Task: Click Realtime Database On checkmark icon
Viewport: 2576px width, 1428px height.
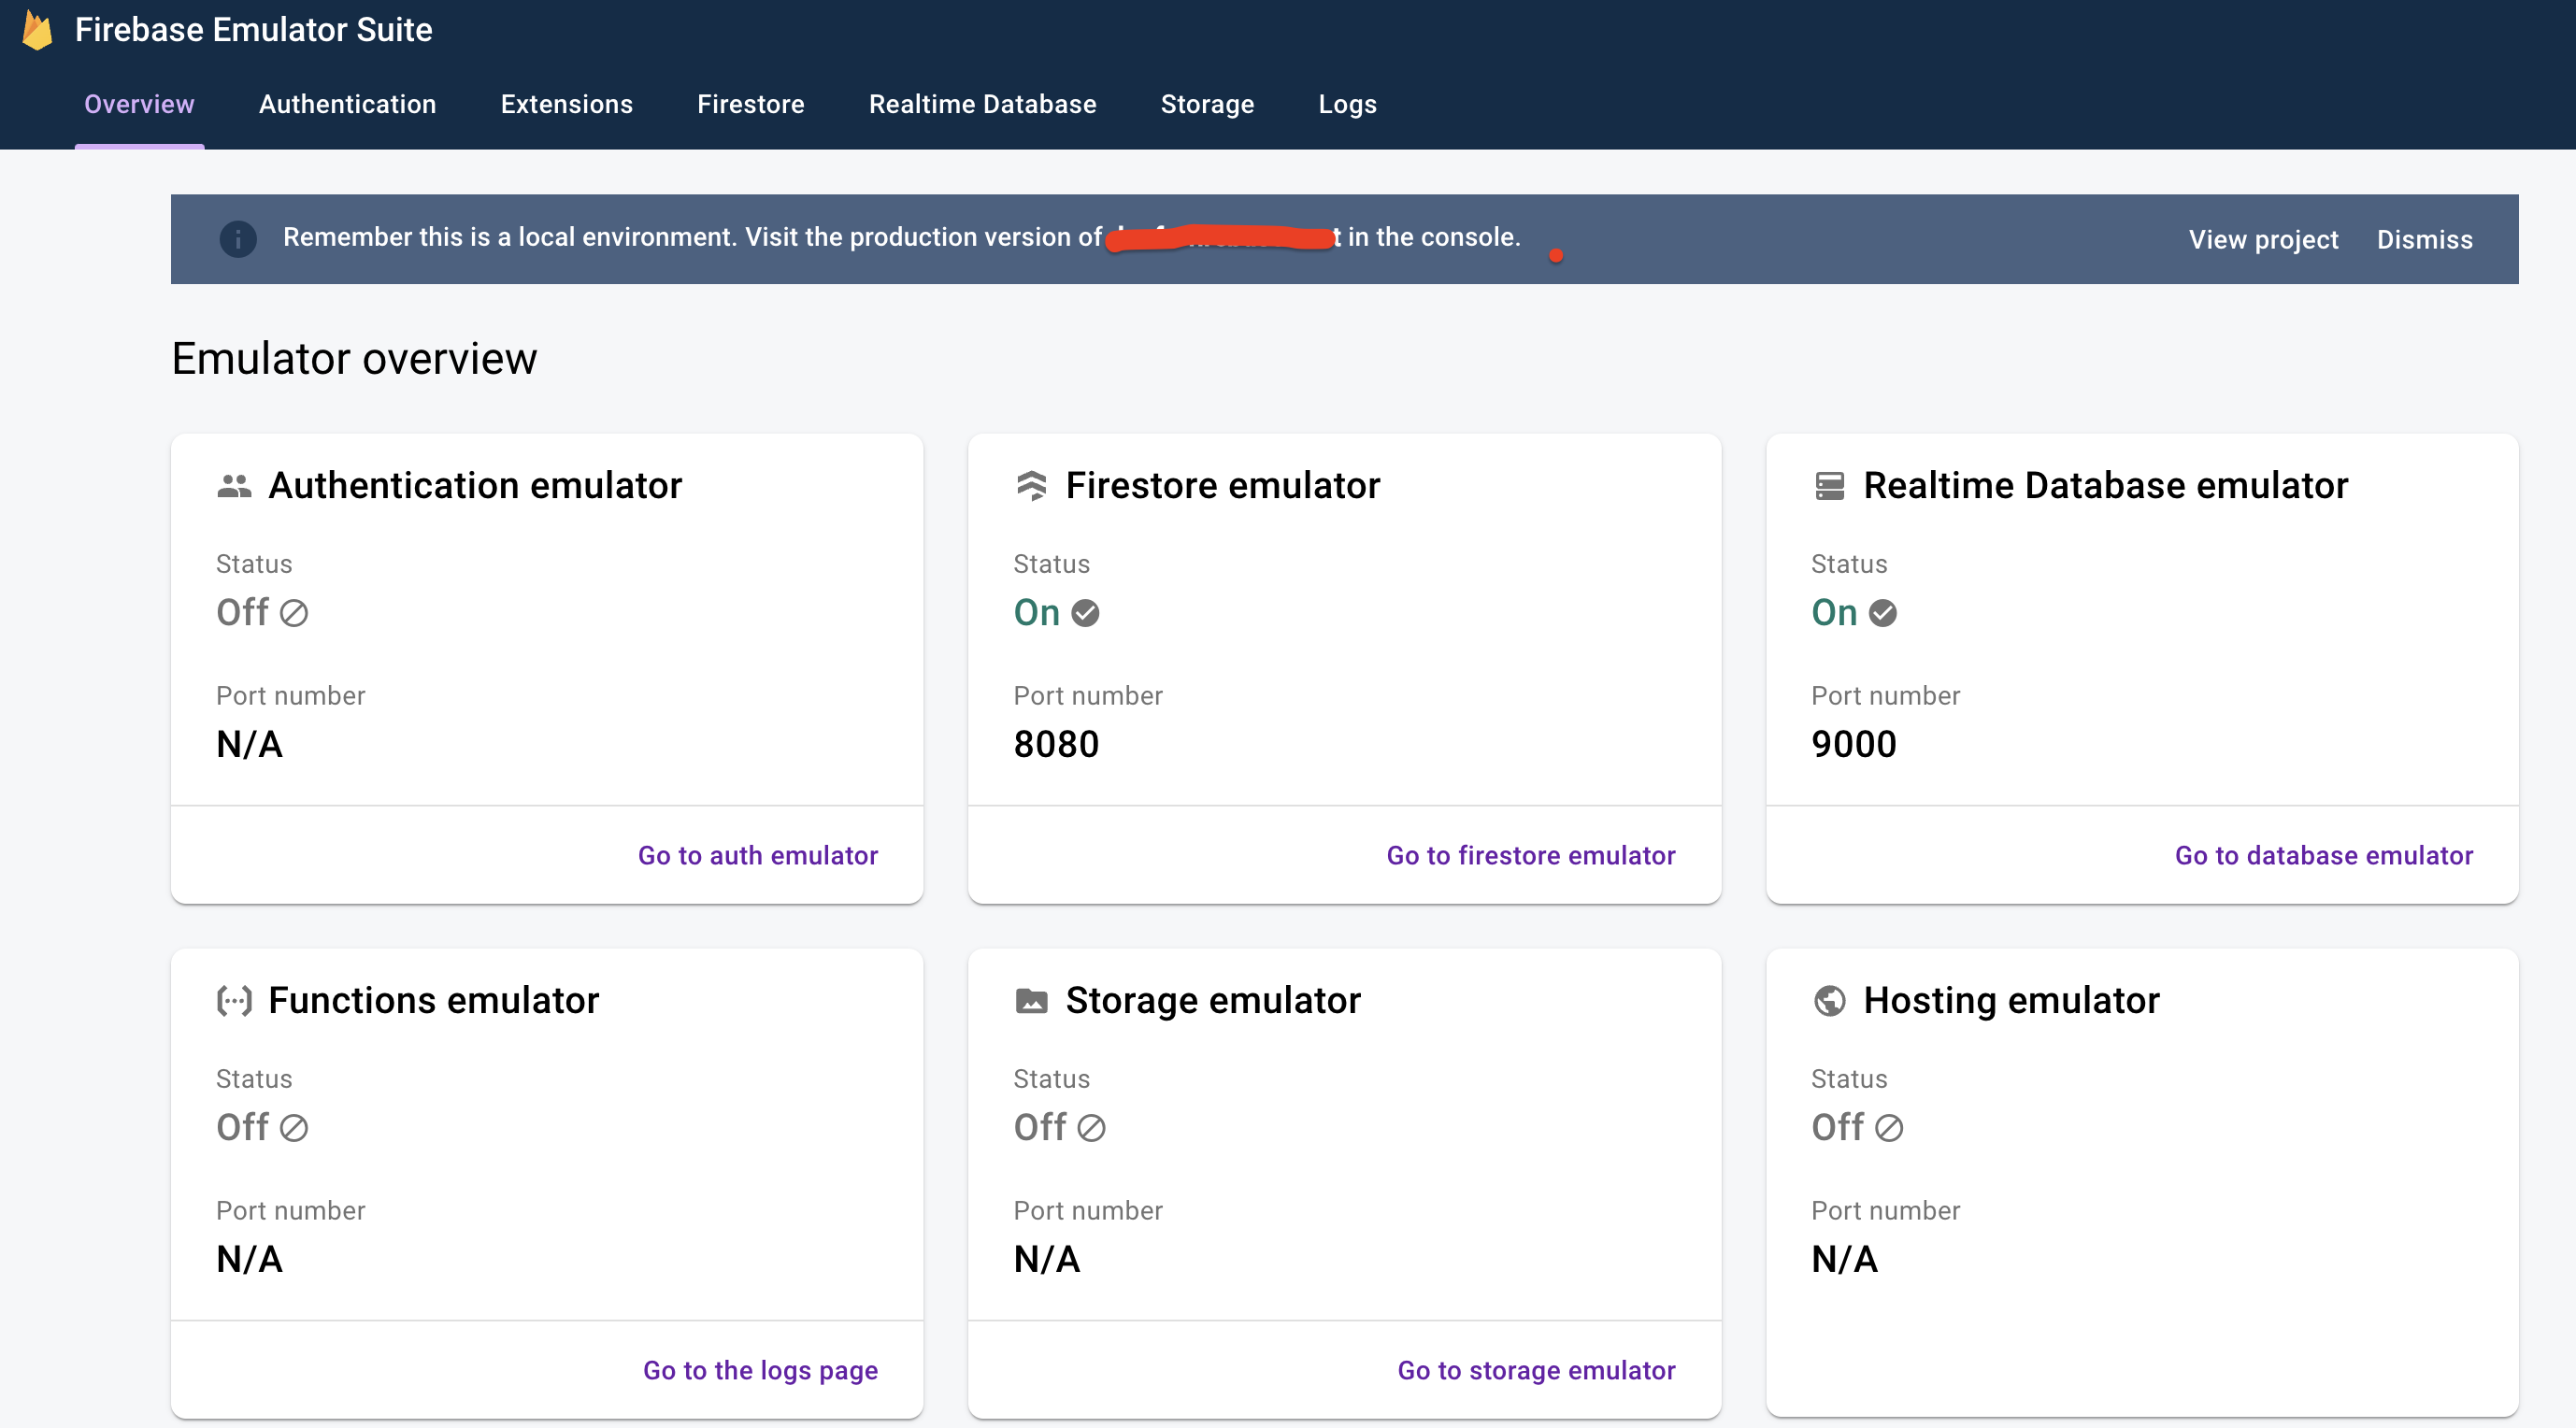Action: (1882, 613)
